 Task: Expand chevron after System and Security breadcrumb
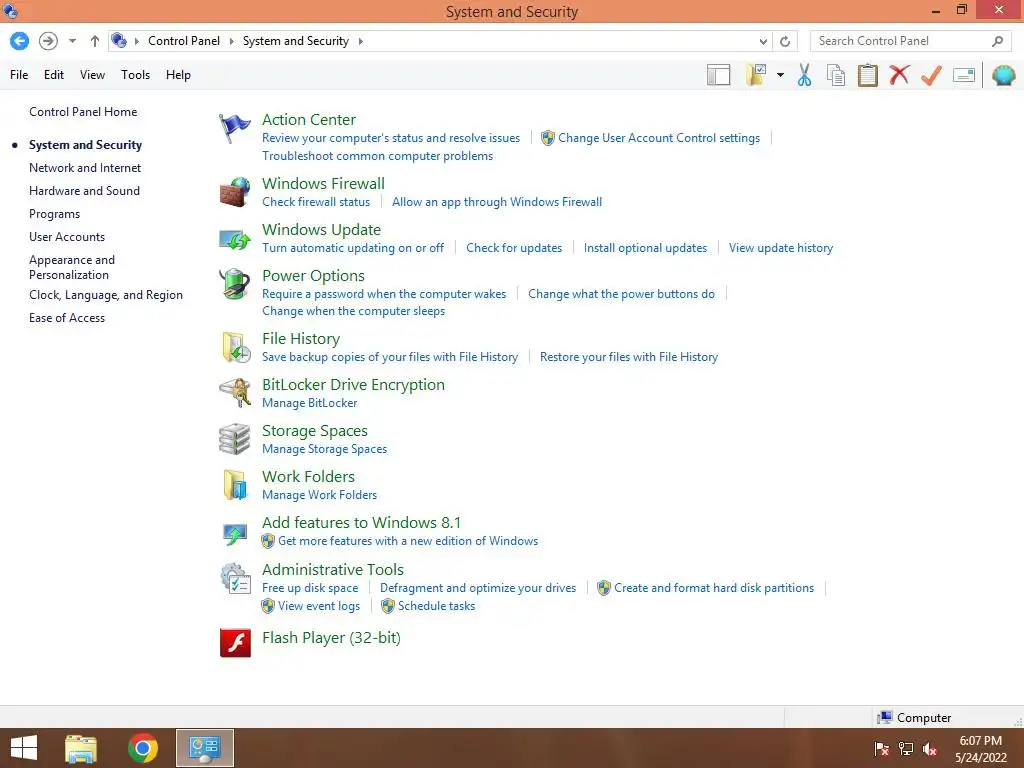pos(360,41)
